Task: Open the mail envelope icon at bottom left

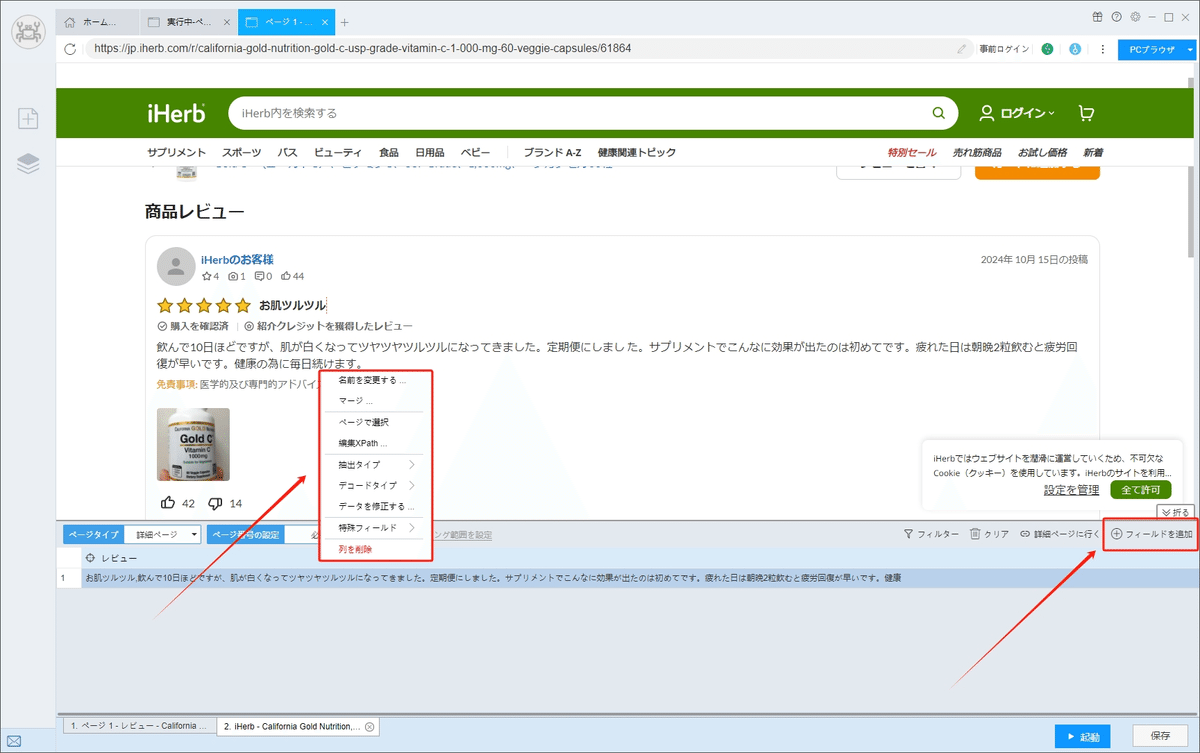Action: click(x=14, y=741)
